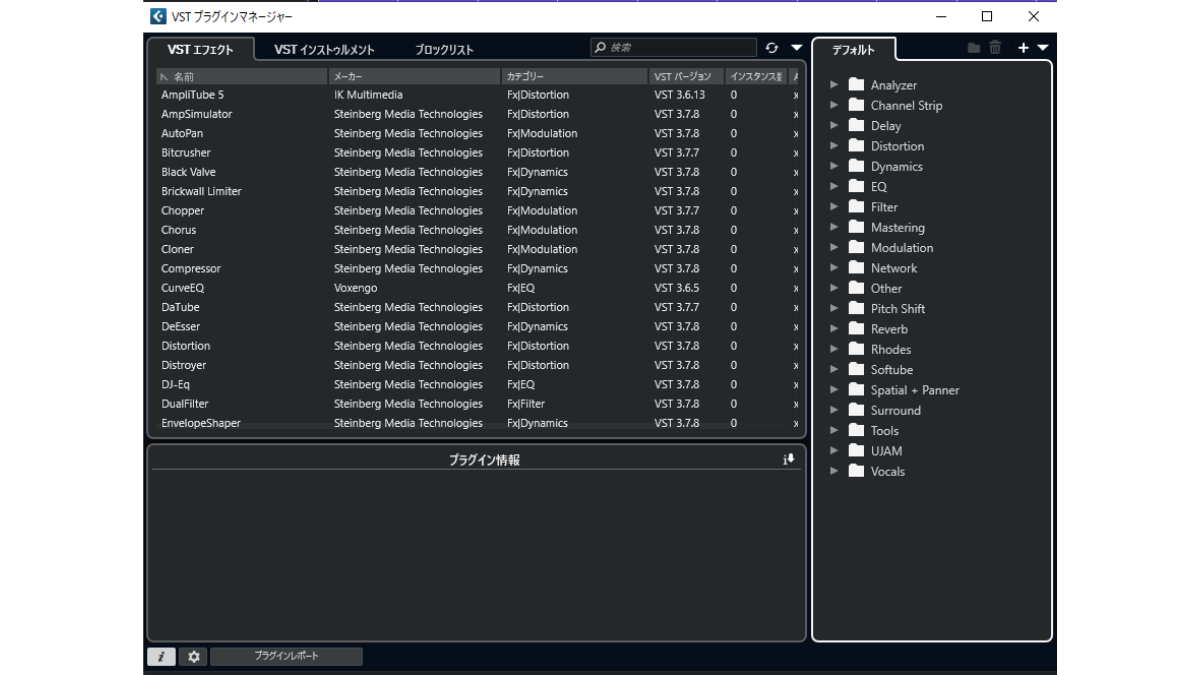Screen dimensions: 1200x675
Task: Click the plus icon to add collection
Action: (1023, 48)
